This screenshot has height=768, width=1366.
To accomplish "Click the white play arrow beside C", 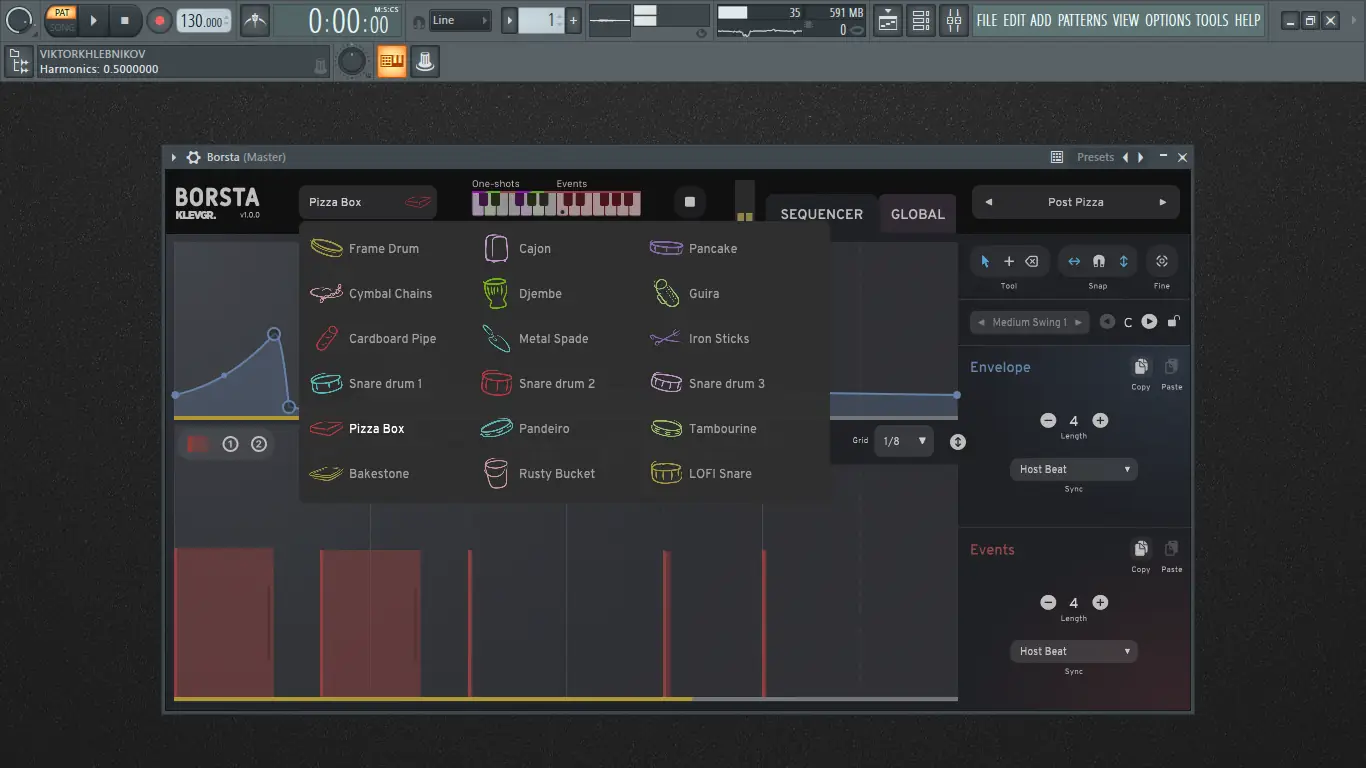I will pyautogui.click(x=1149, y=321).
